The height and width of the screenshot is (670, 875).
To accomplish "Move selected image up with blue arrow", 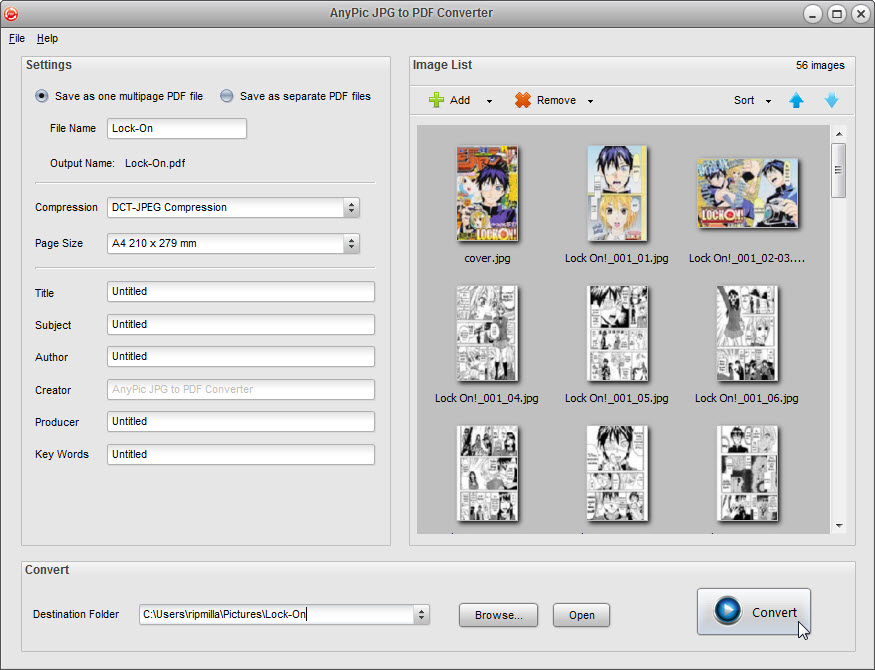I will coord(796,100).
